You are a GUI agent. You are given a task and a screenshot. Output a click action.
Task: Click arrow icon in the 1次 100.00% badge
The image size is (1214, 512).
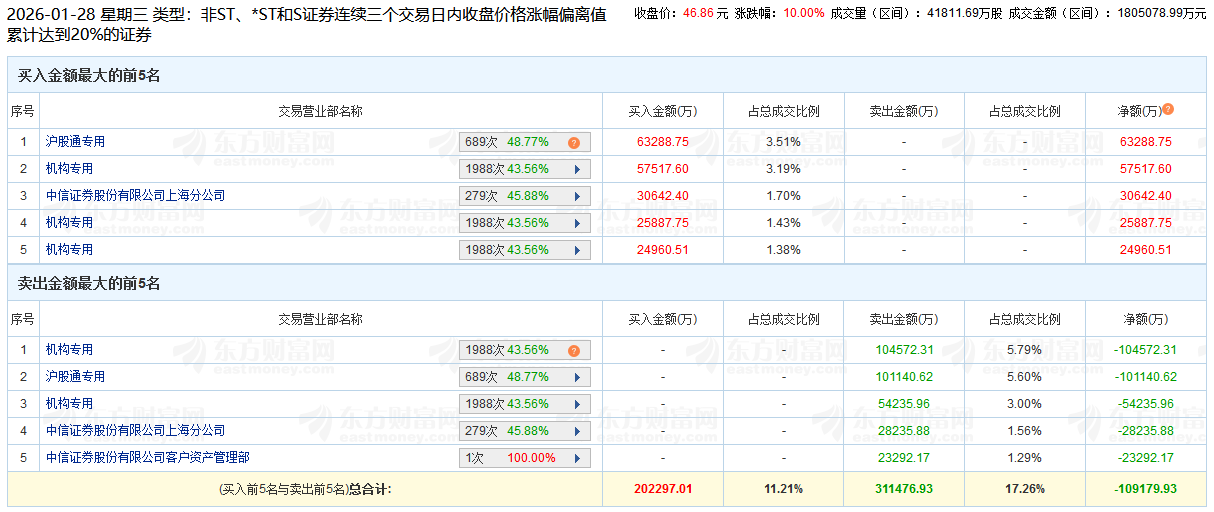coord(577,458)
